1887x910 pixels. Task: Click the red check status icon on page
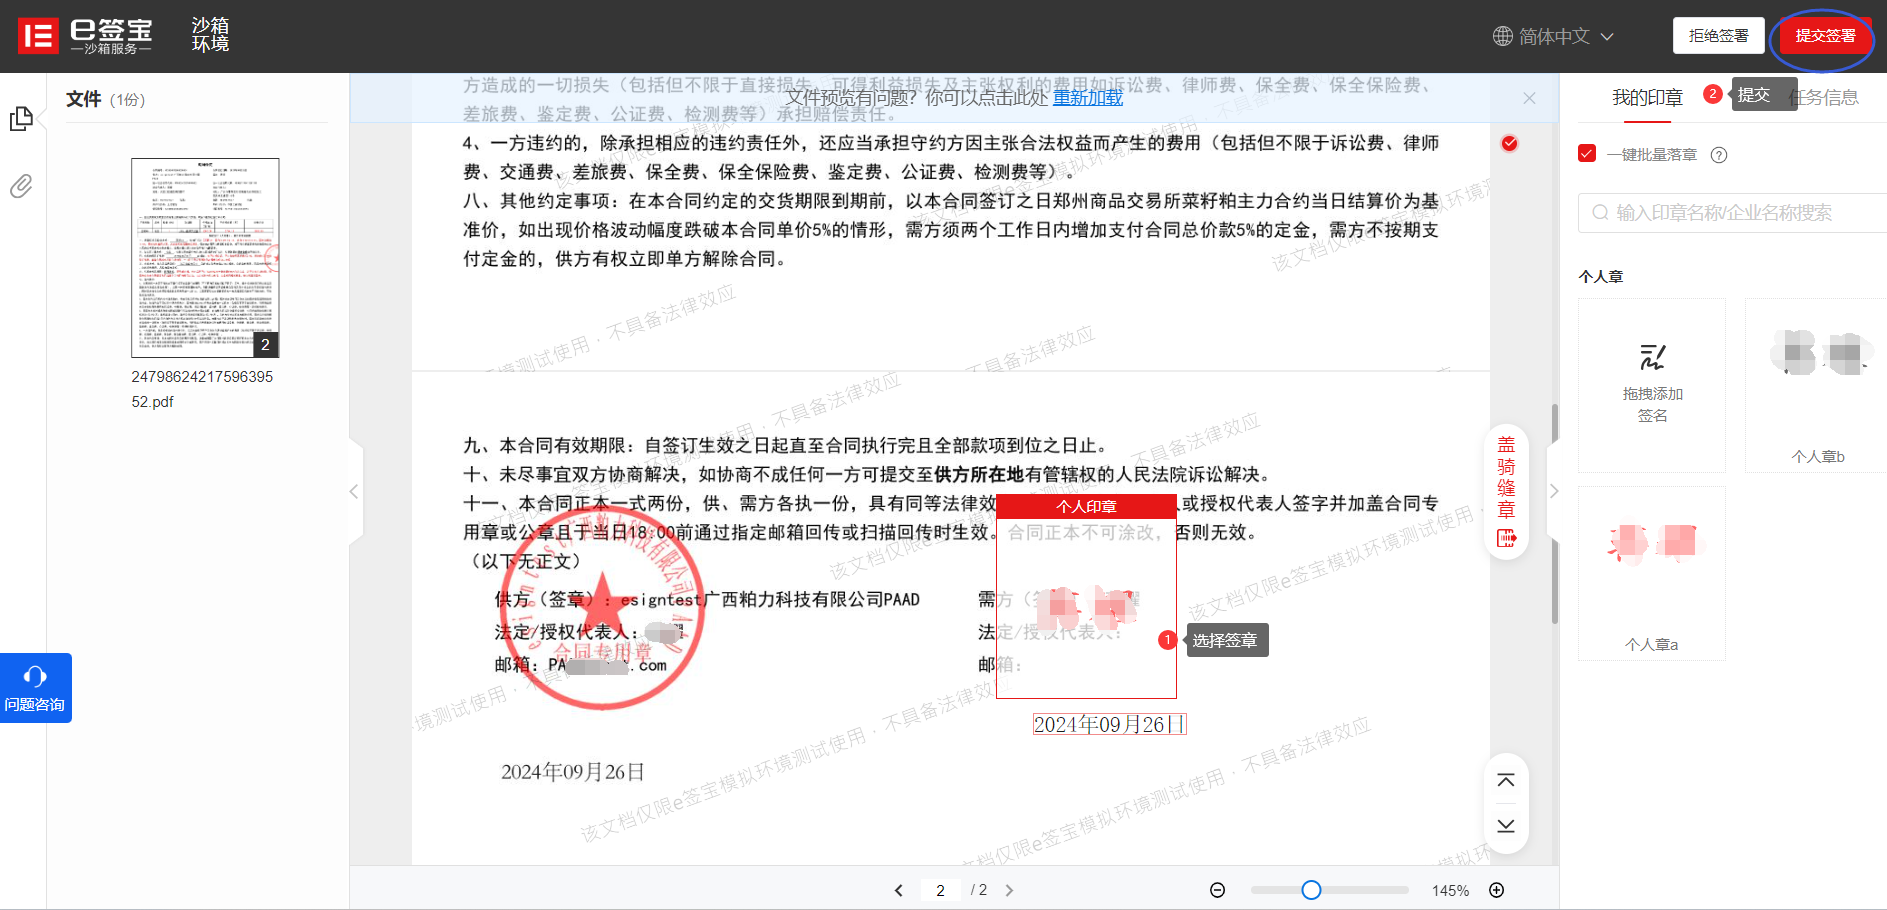[1509, 143]
